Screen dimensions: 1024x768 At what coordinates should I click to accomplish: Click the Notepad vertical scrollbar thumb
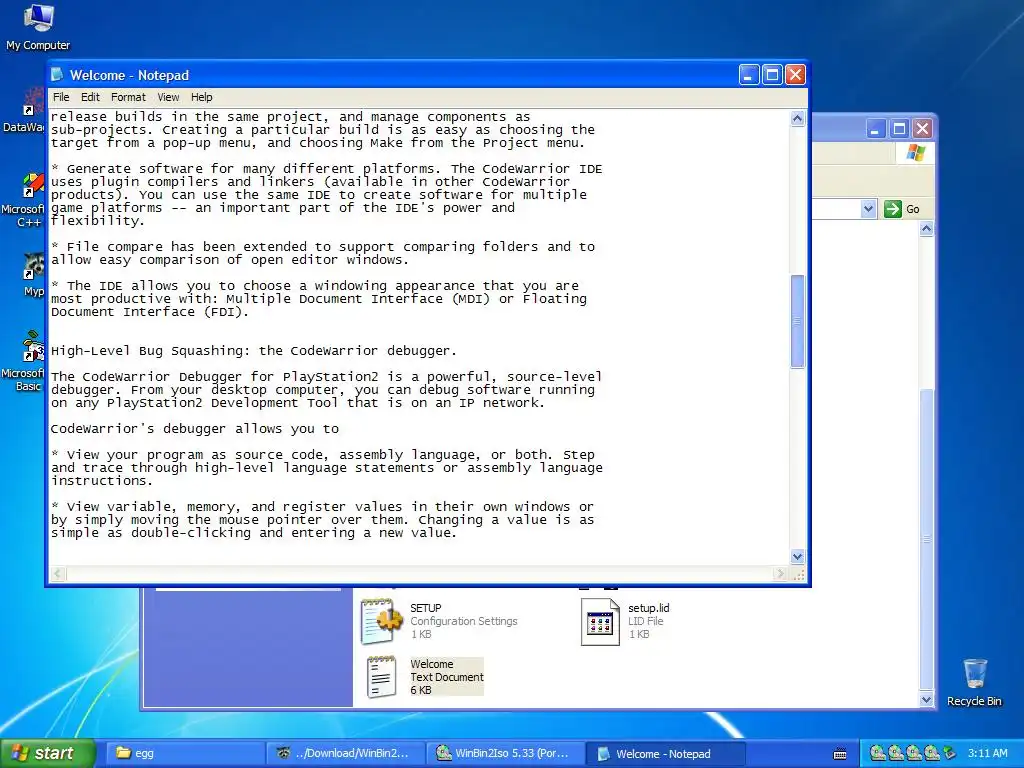click(797, 321)
